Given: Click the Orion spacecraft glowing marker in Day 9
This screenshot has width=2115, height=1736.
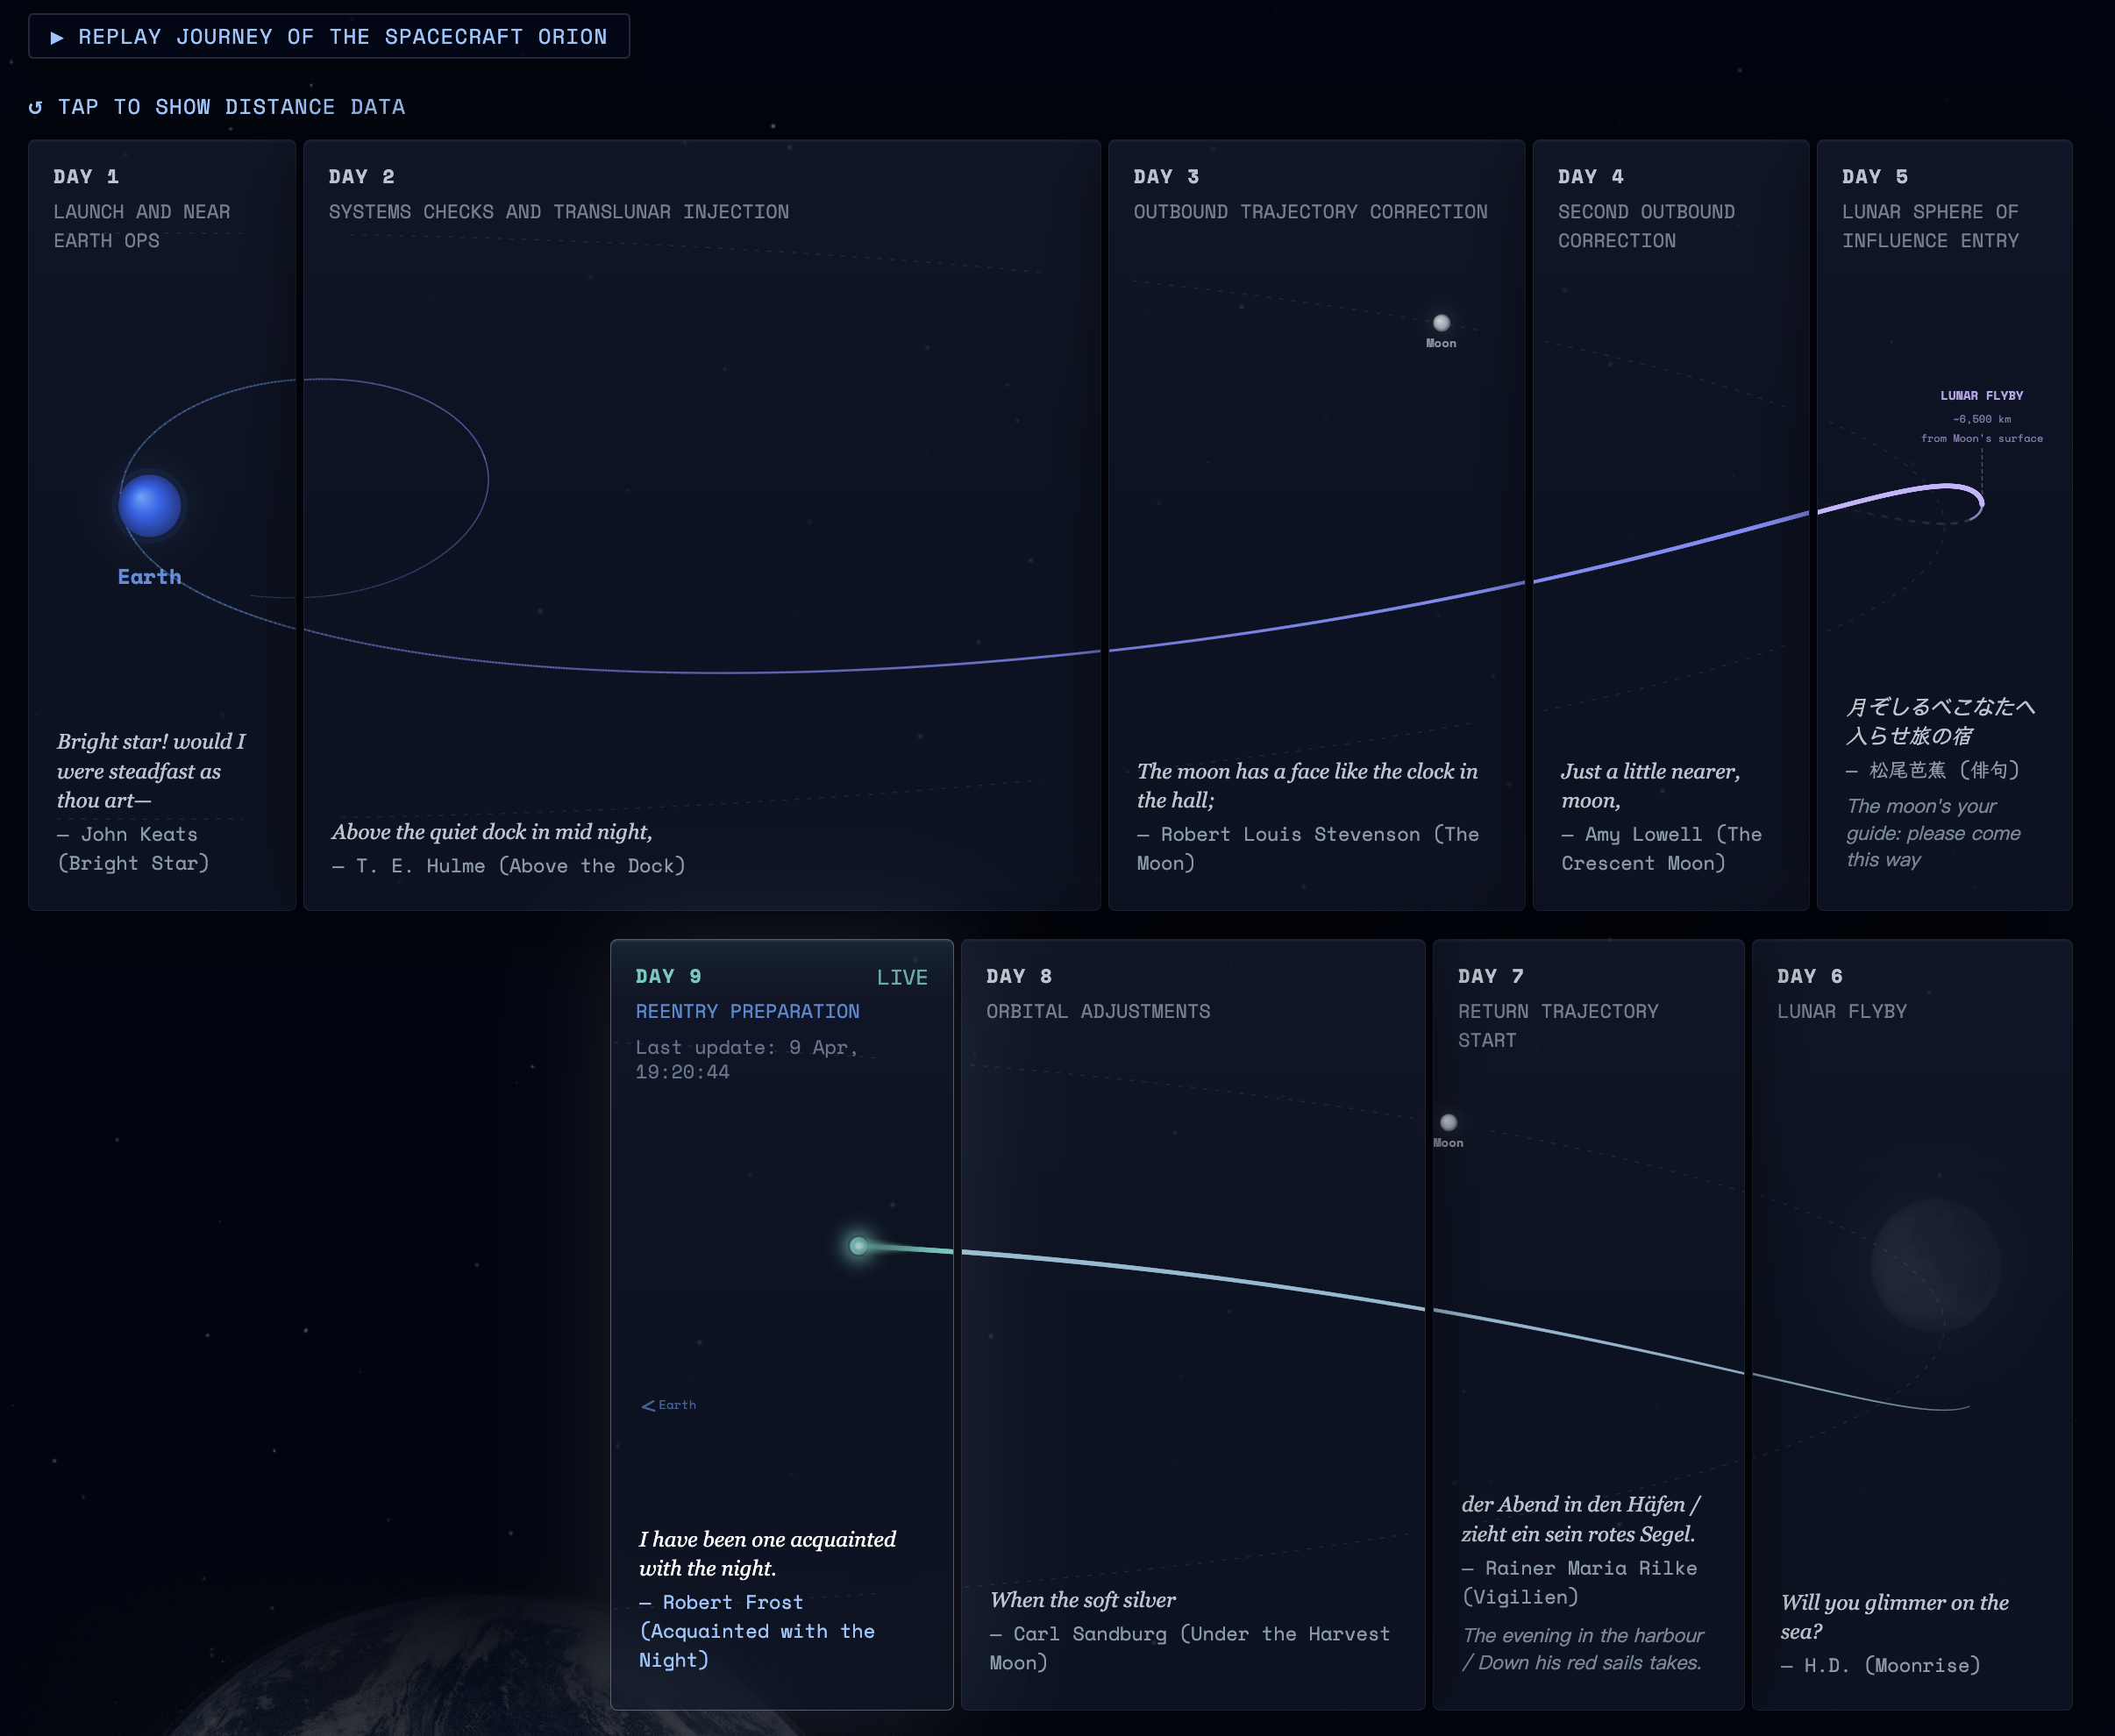Looking at the screenshot, I should (858, 1245).
